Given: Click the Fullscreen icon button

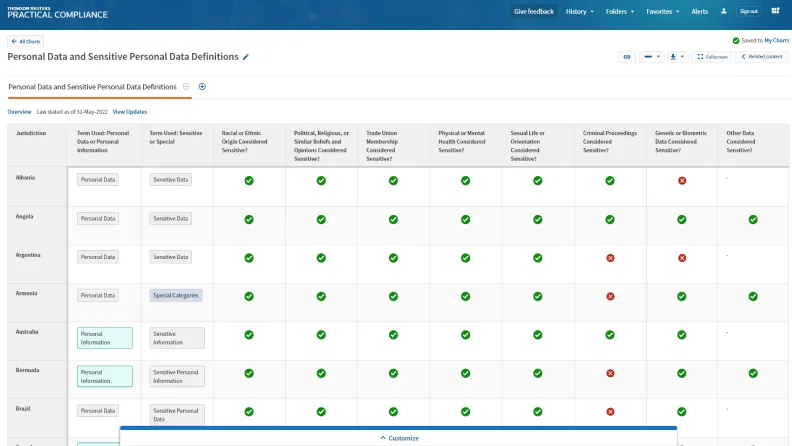Looking at the screenshot, I should click(712, 57).
